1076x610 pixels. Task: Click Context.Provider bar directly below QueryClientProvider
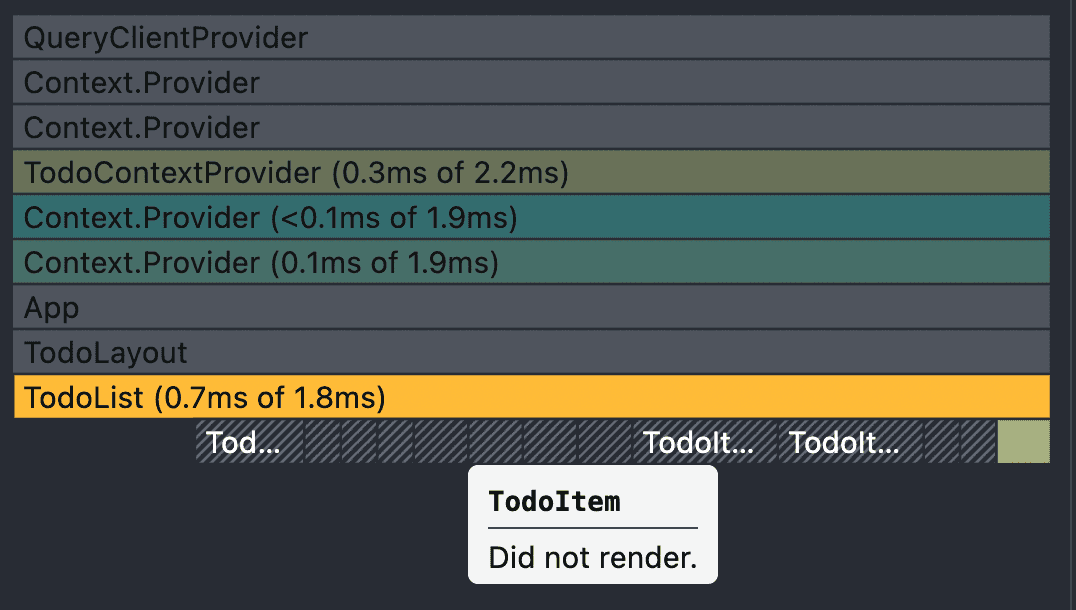pos(531,82)
